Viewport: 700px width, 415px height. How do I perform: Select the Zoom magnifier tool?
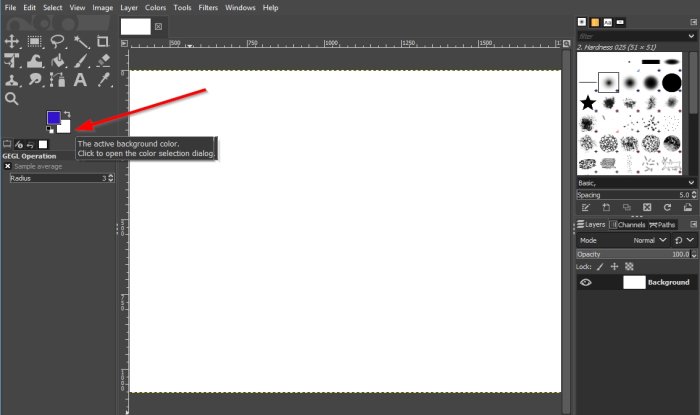pyautogui.click(x=12, y=99)
